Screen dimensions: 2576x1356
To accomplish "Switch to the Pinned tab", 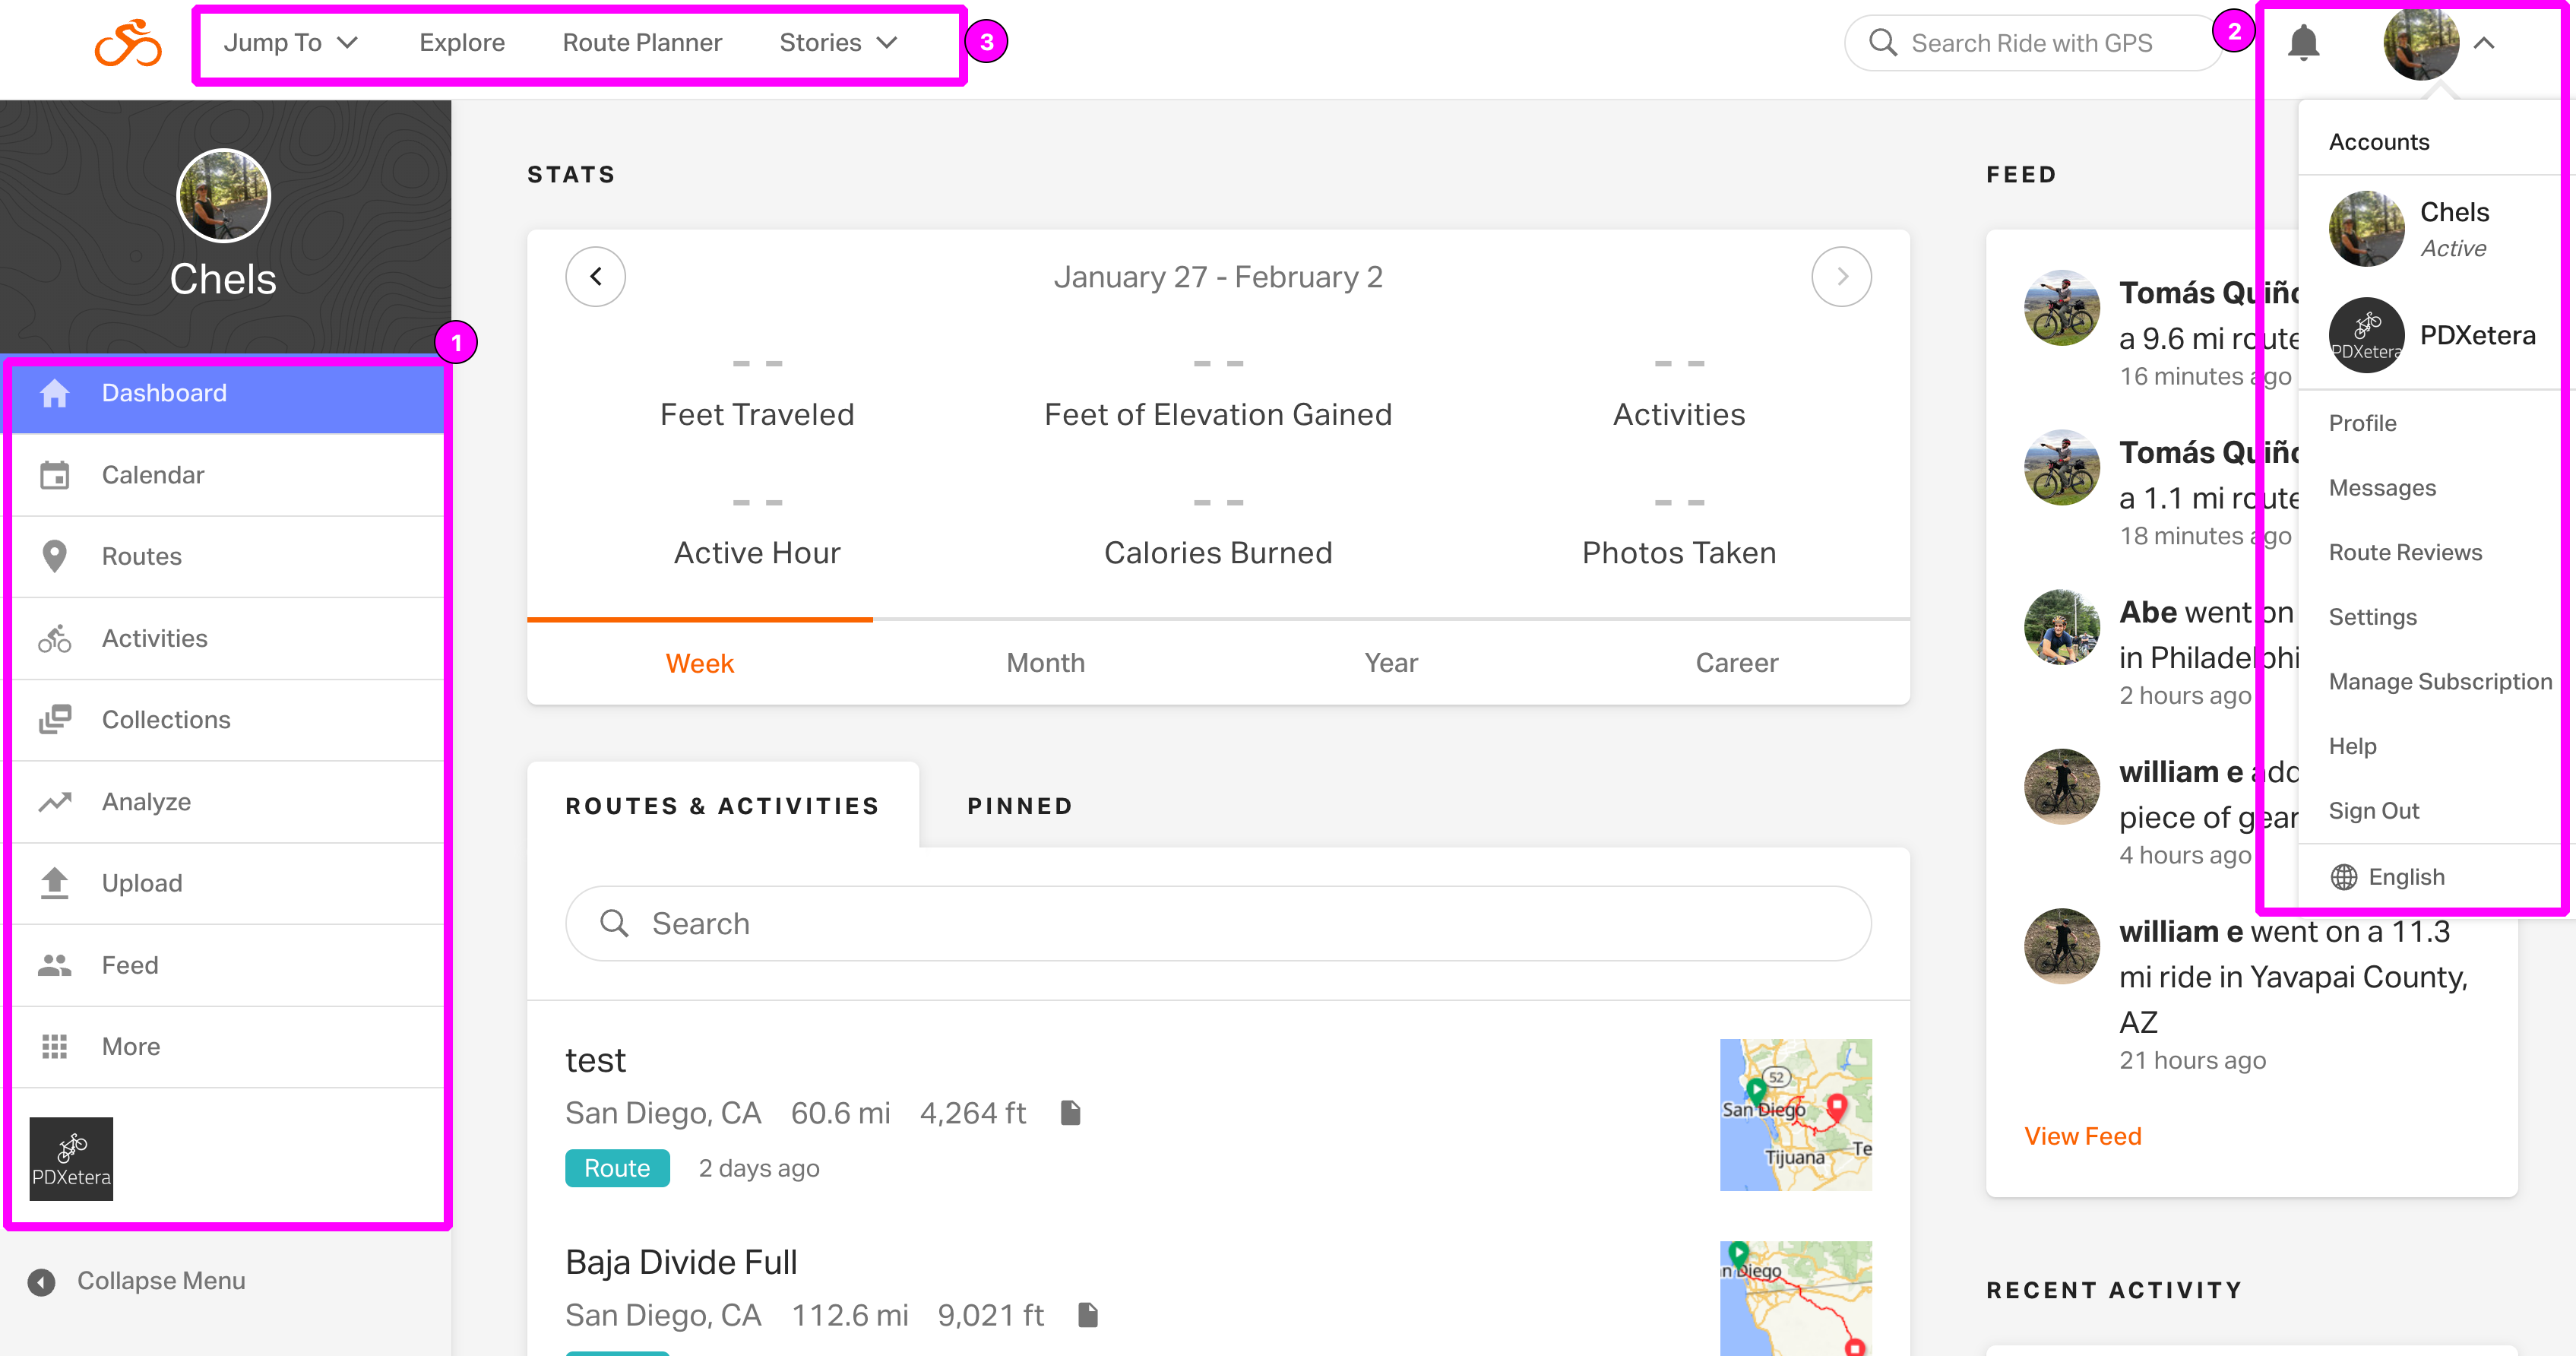I will (1019, 805).
